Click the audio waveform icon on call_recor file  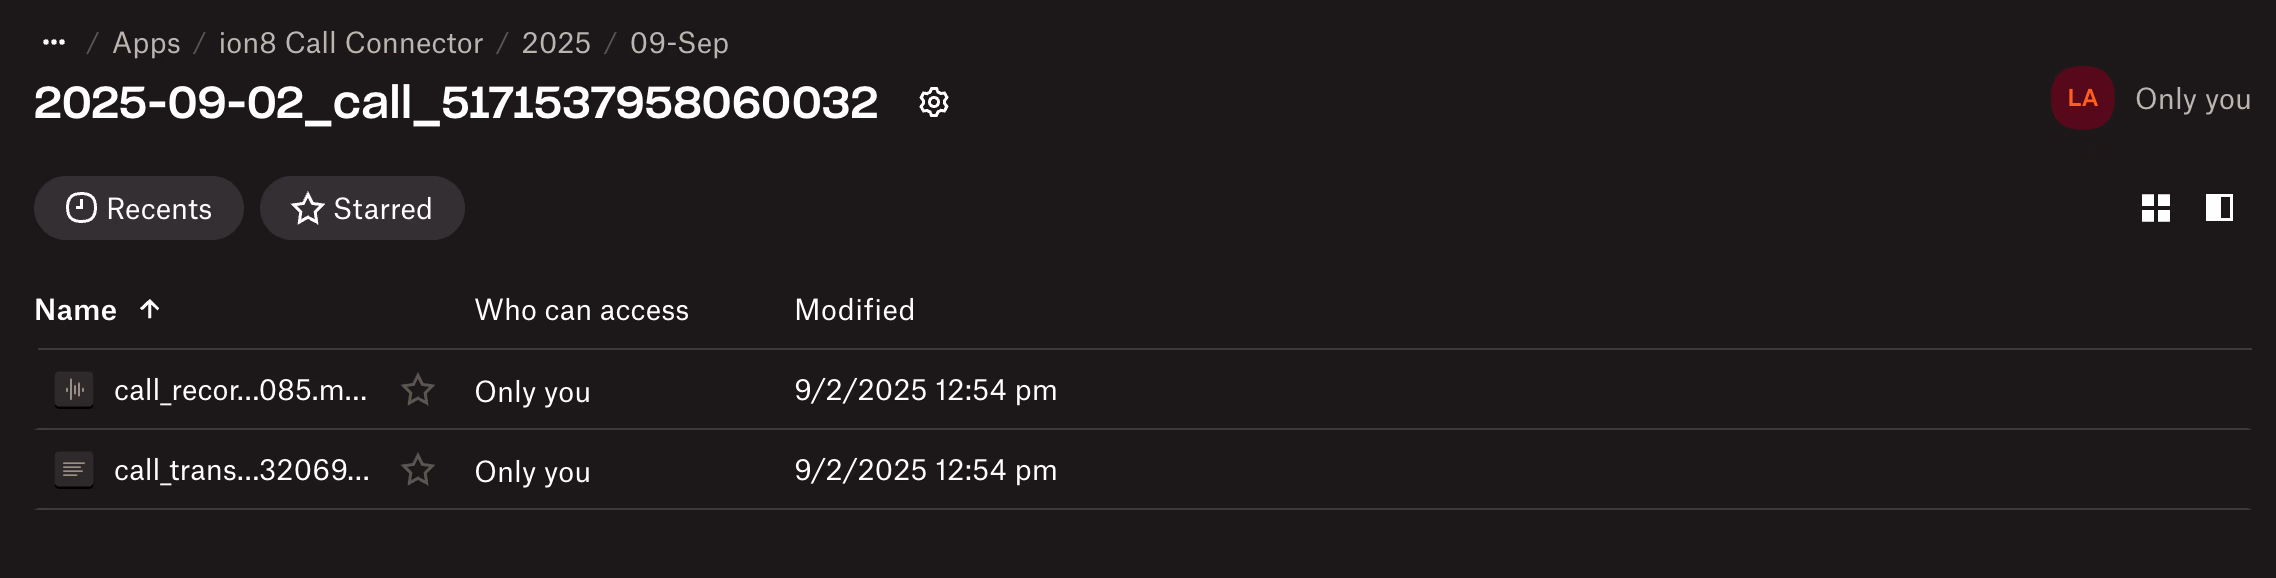click(x=73, y=391)
